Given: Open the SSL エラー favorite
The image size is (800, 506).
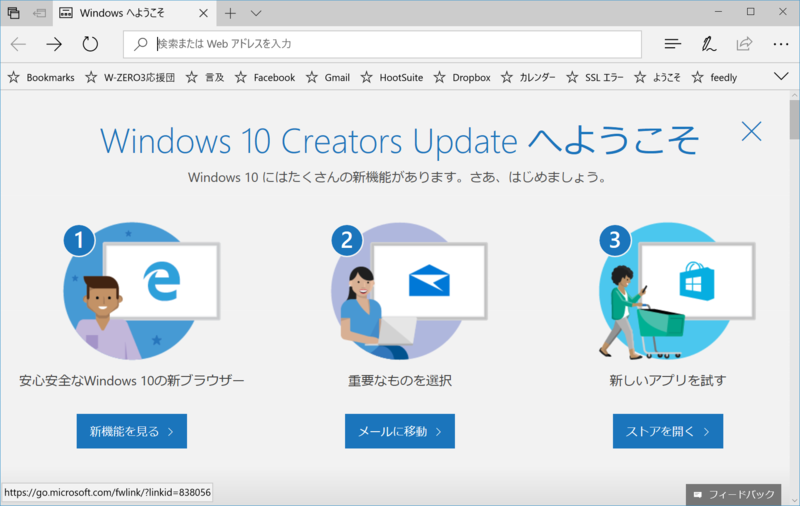Looking at the screenshot, I should point(594,78).
